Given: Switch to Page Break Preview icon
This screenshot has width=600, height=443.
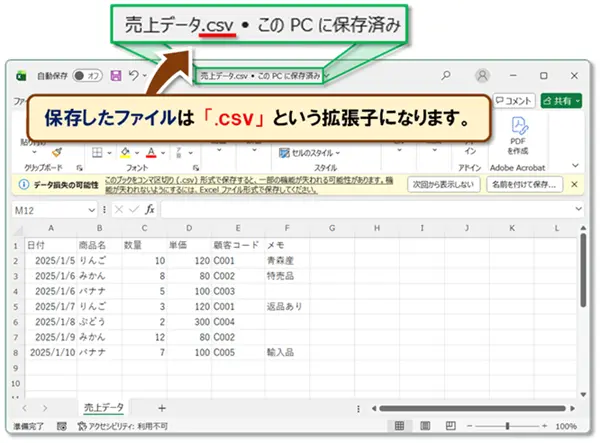Looking at the screenshot, I should point(451,426).
